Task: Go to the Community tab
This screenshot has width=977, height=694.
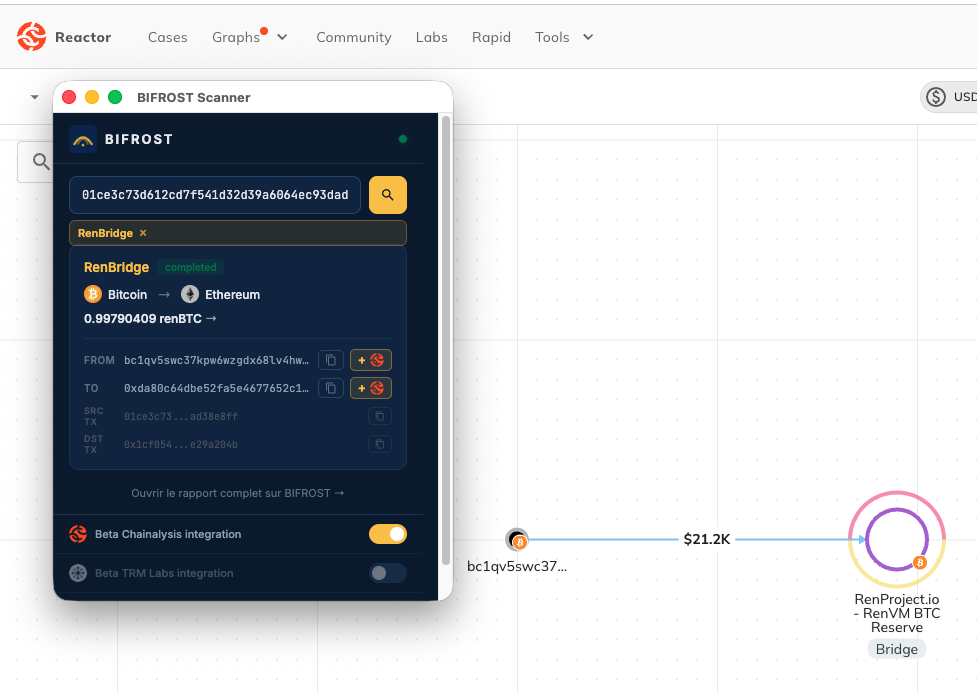Action: click(x=353, y=37)
